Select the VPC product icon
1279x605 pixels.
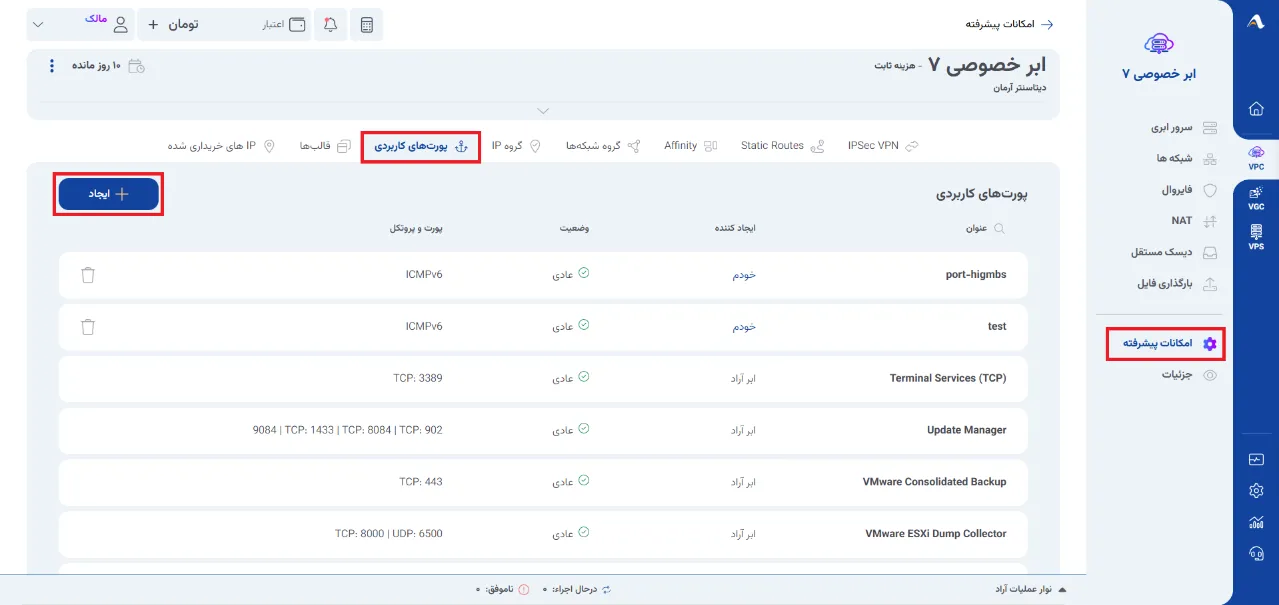tap(1256, 158)
